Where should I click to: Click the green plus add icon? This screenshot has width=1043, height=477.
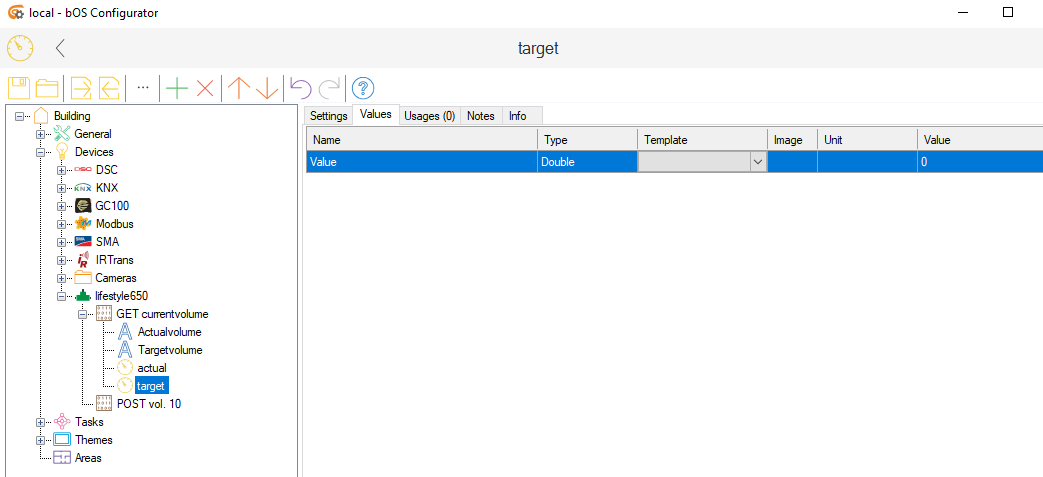(x=177, y=88)
